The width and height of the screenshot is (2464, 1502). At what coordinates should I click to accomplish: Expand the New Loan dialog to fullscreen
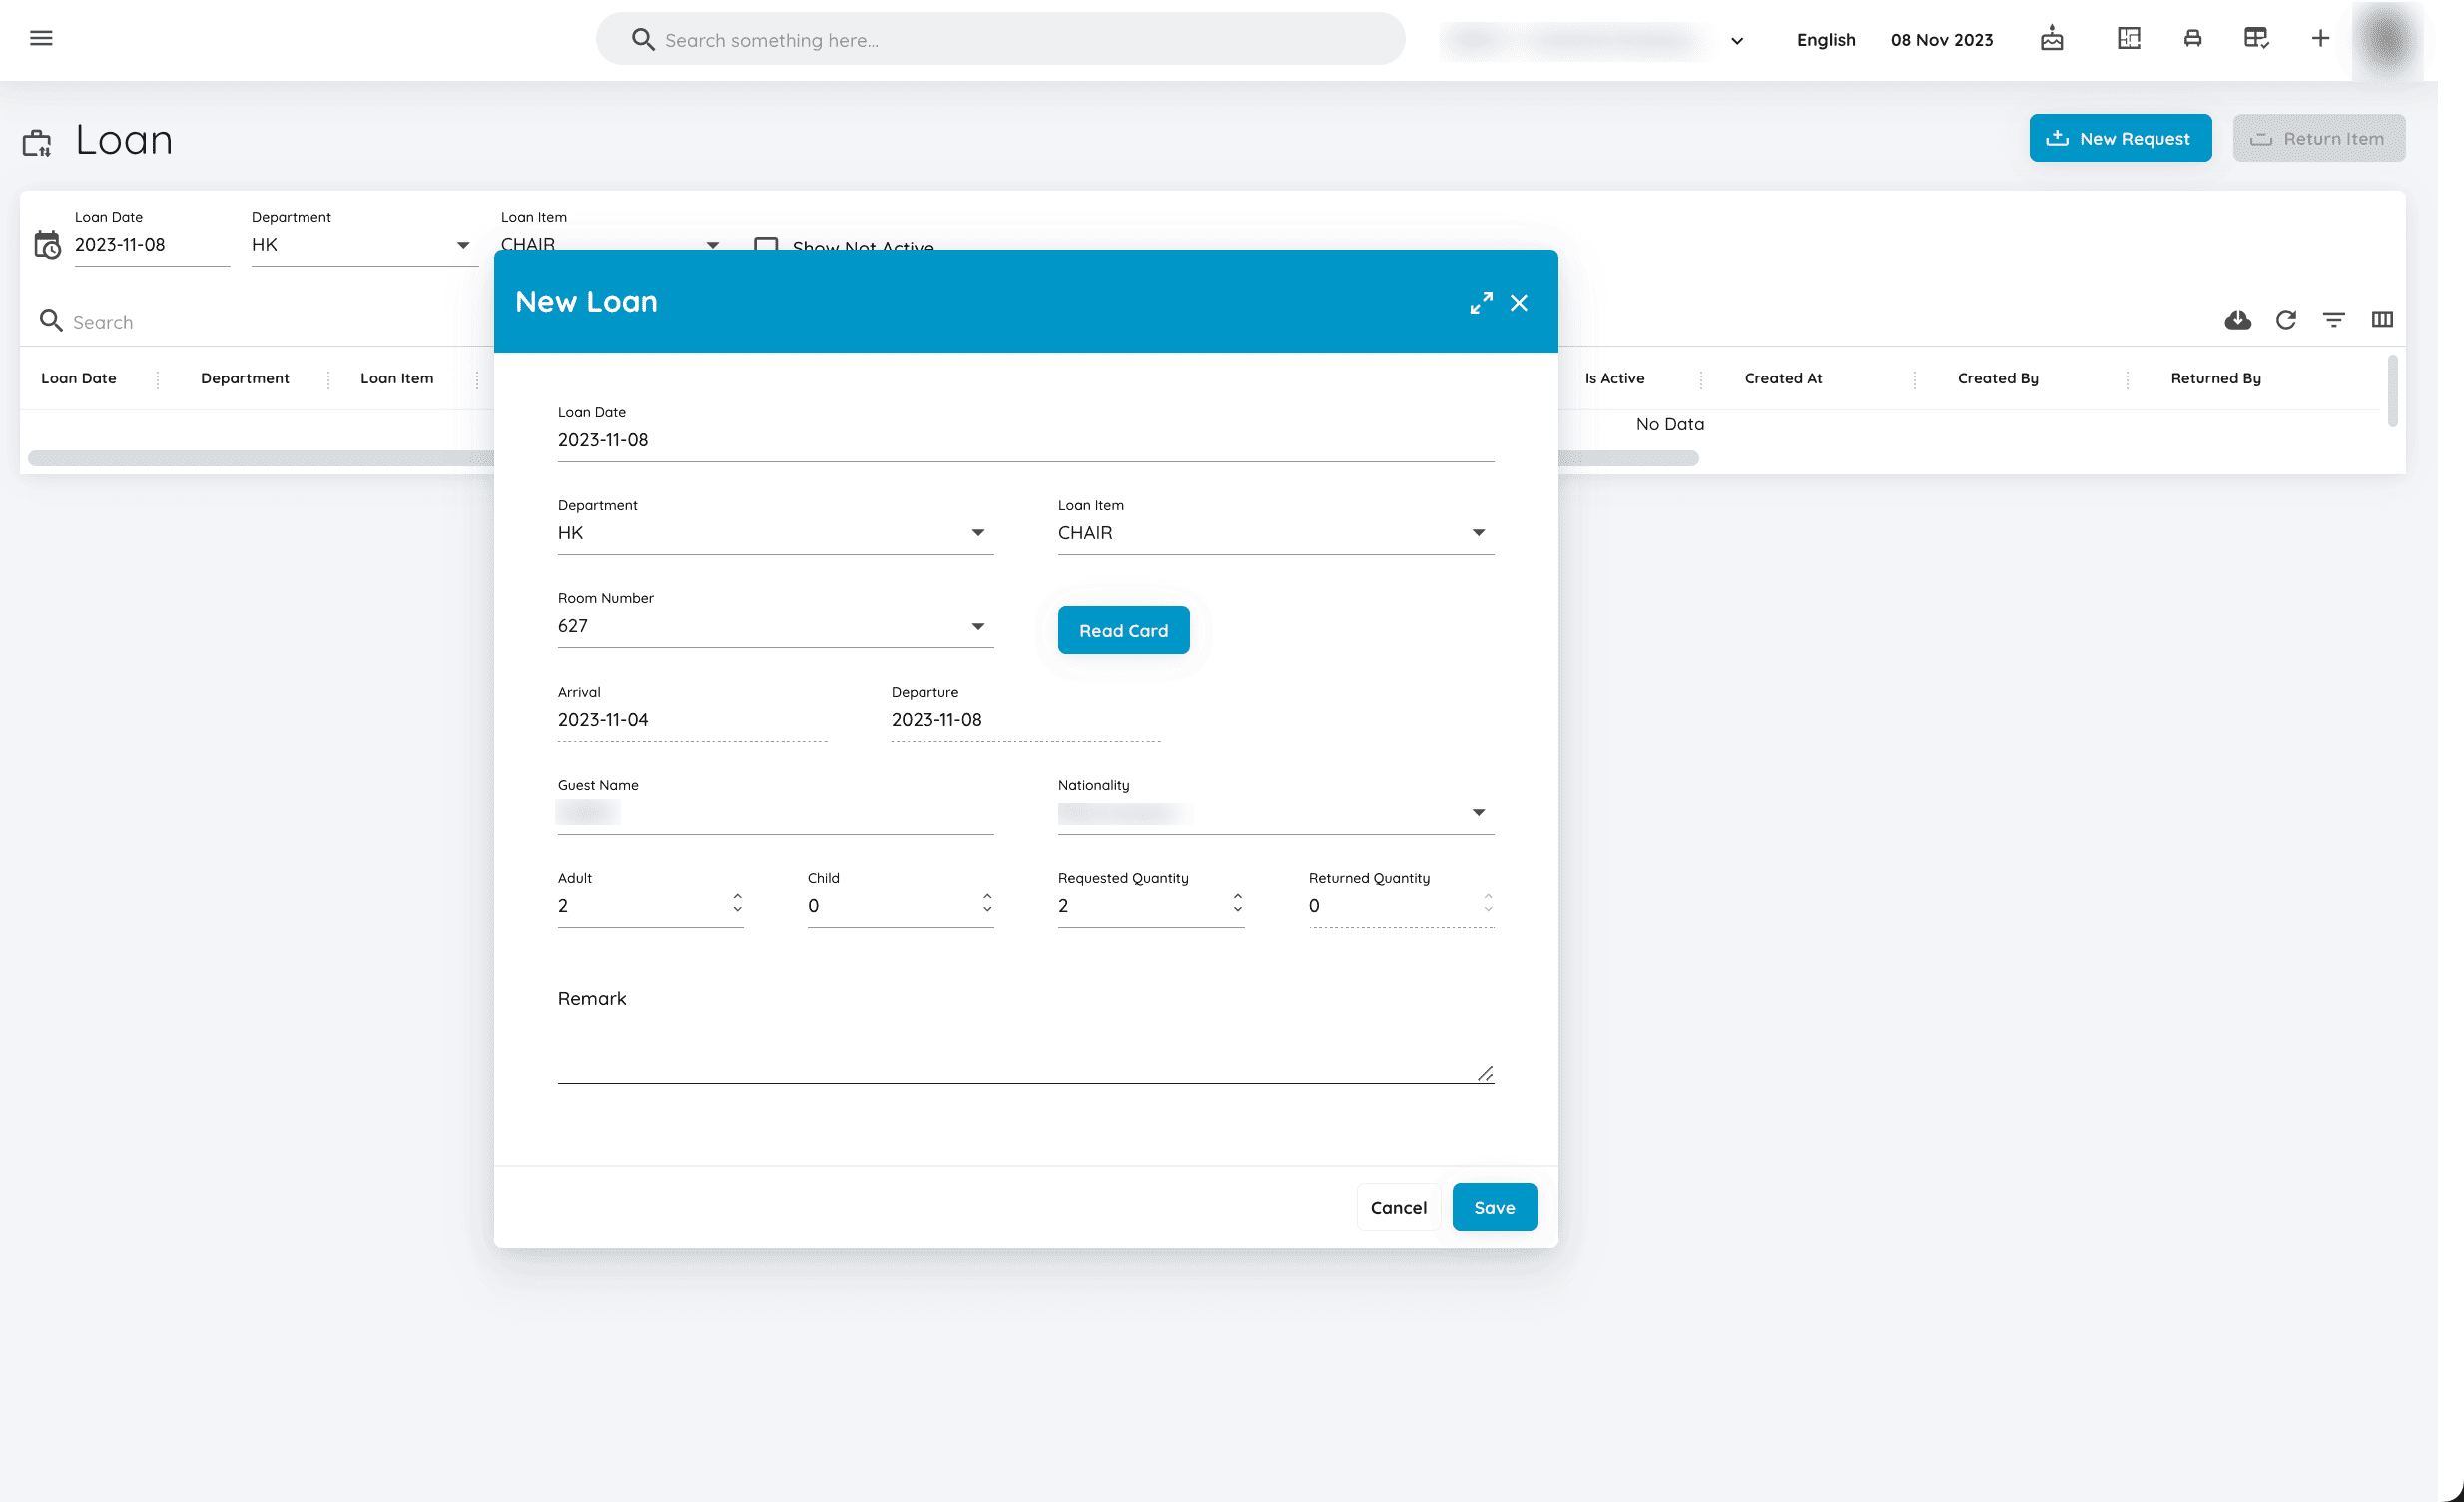click(x=1481, y=302)
